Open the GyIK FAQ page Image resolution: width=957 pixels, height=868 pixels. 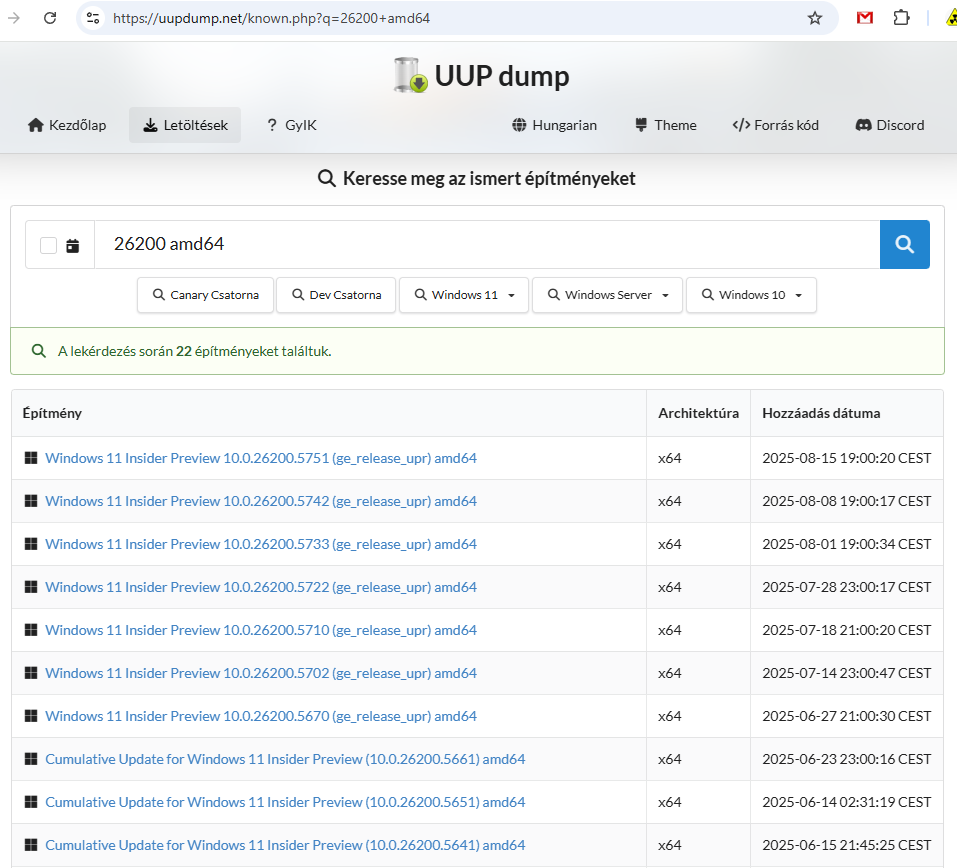tap(291, 125)
